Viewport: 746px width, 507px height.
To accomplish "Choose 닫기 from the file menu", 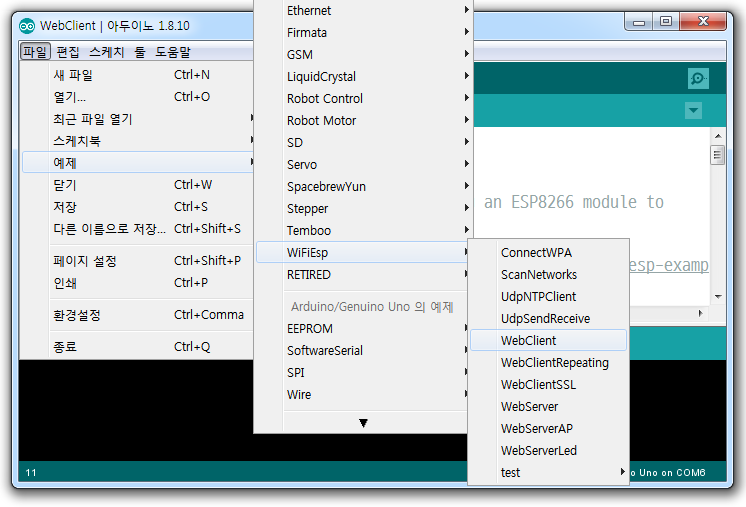I will click(137, 185).
